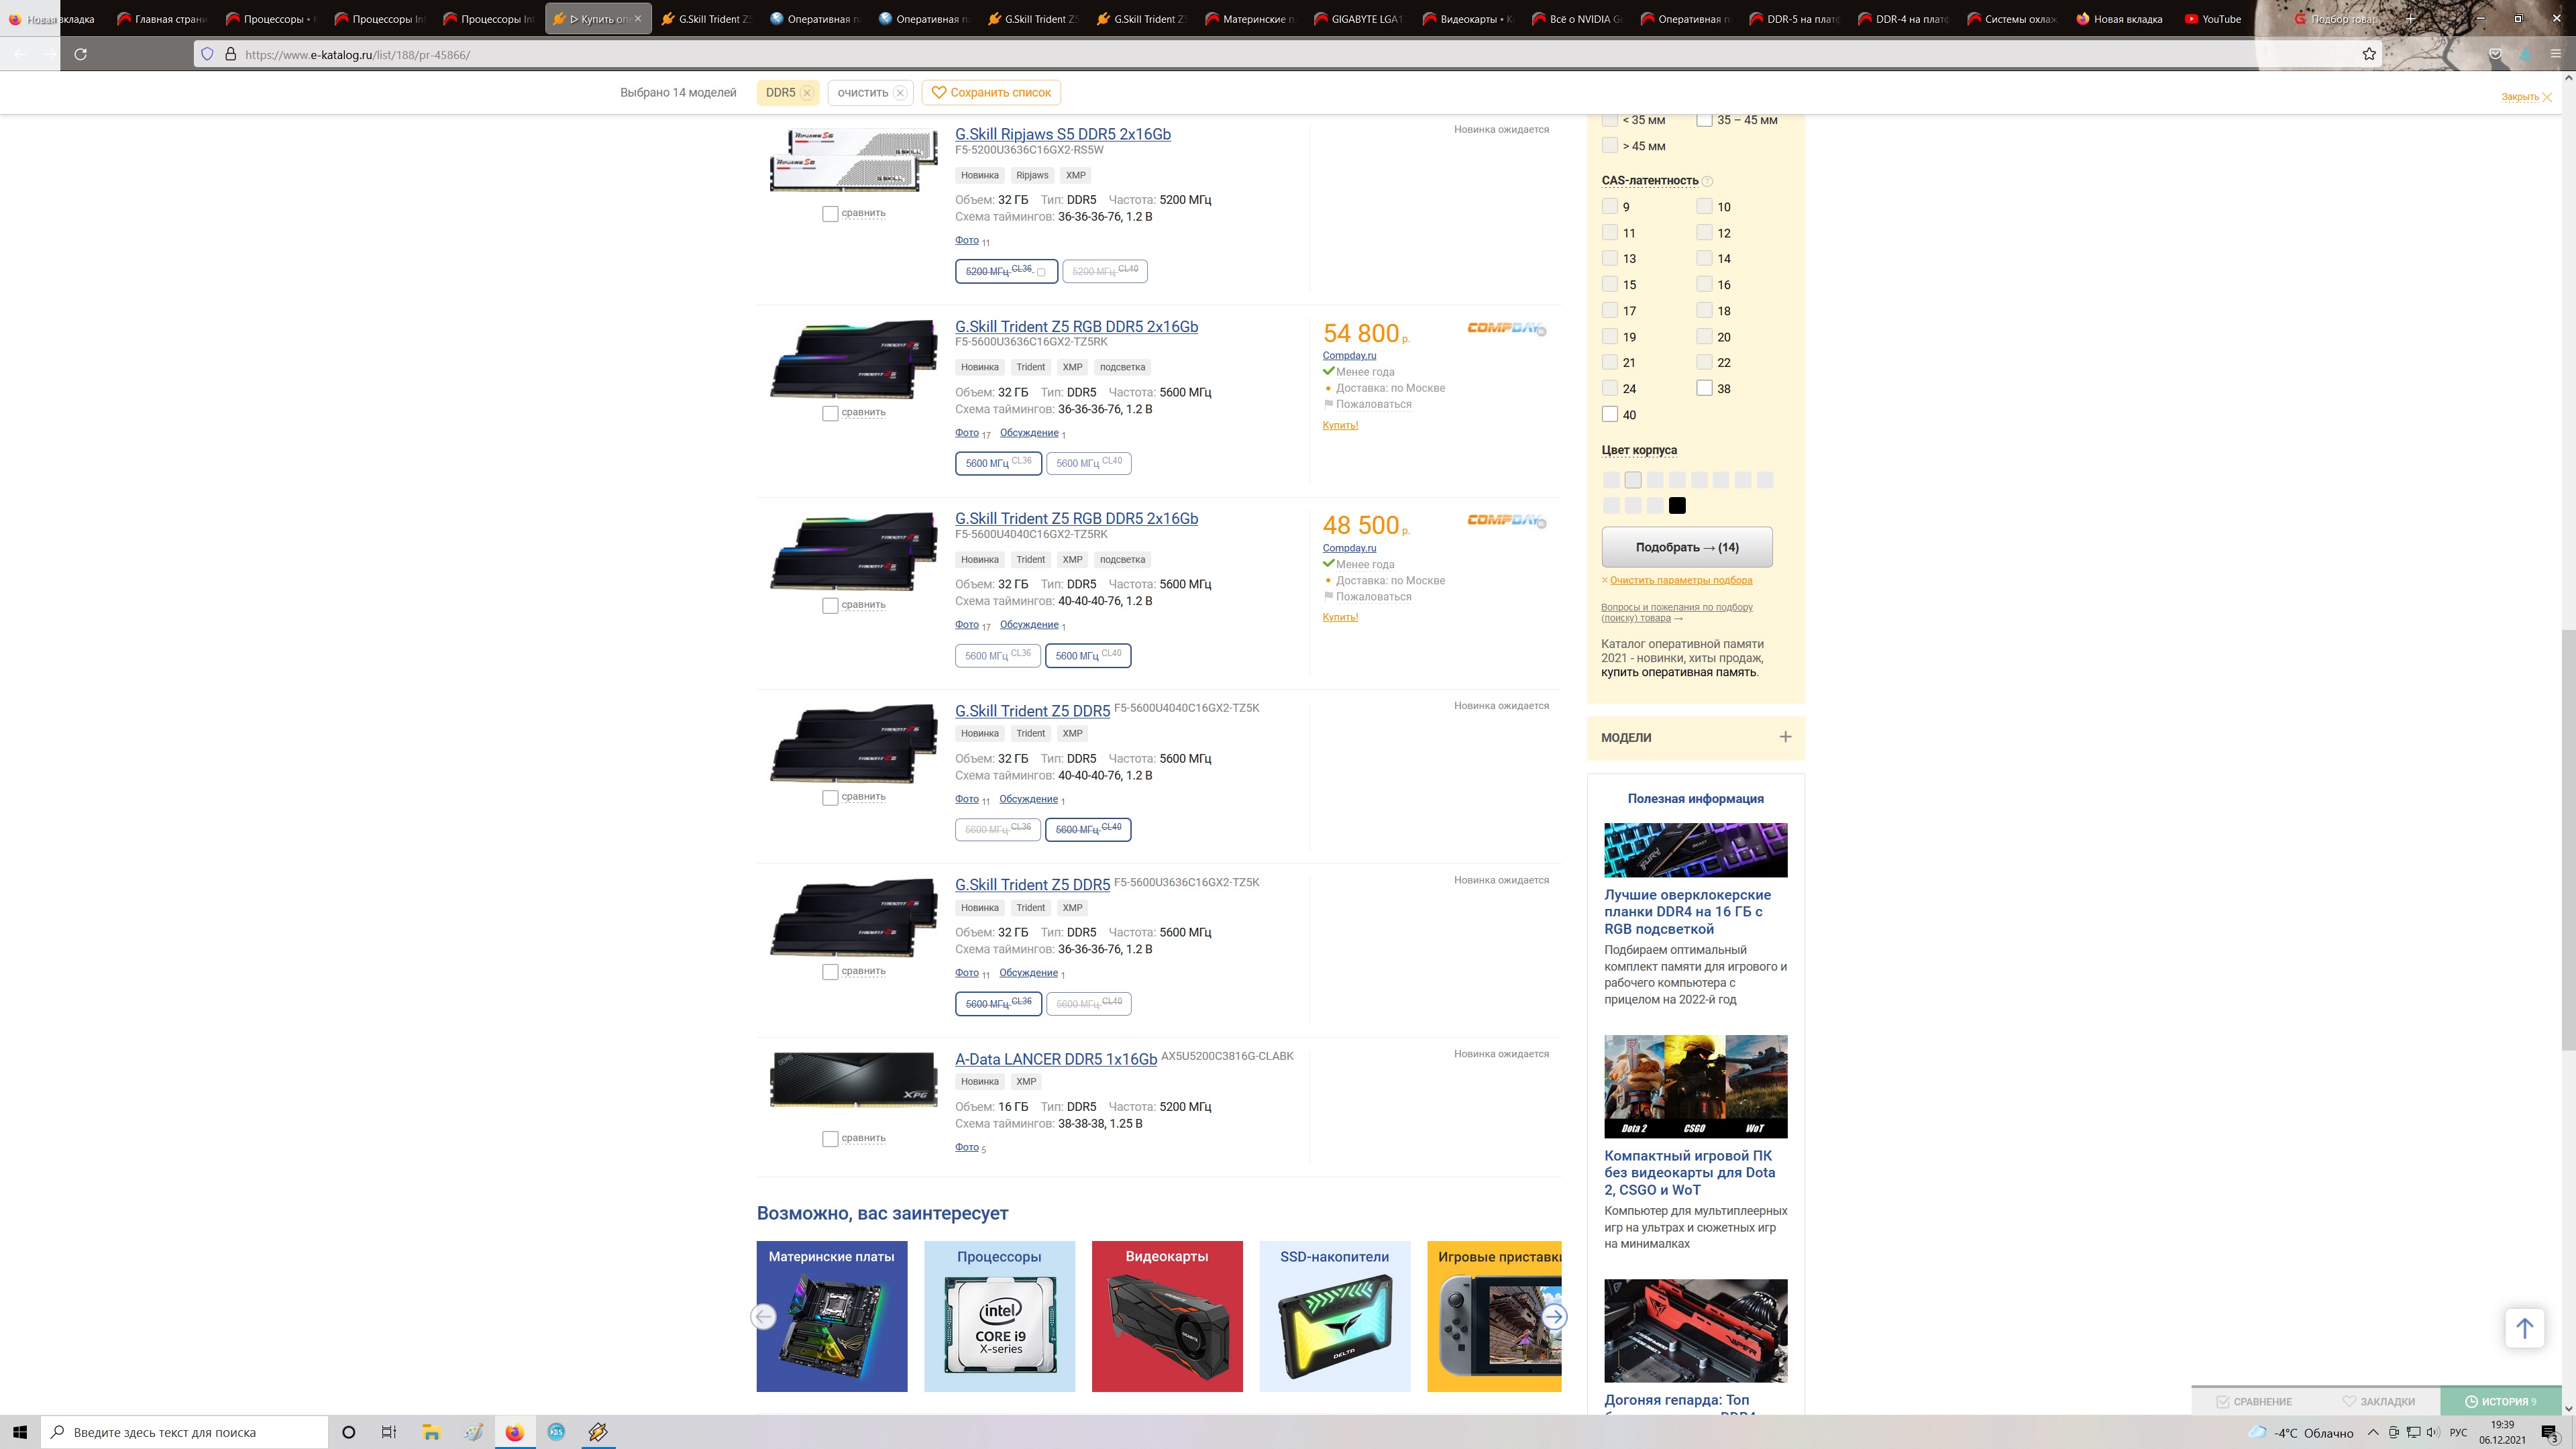Image resolution: width=2576 pixels, height=1449 pixels.
Task: Enable CAS latency 40 checkbox
Action: (1610, 414)
